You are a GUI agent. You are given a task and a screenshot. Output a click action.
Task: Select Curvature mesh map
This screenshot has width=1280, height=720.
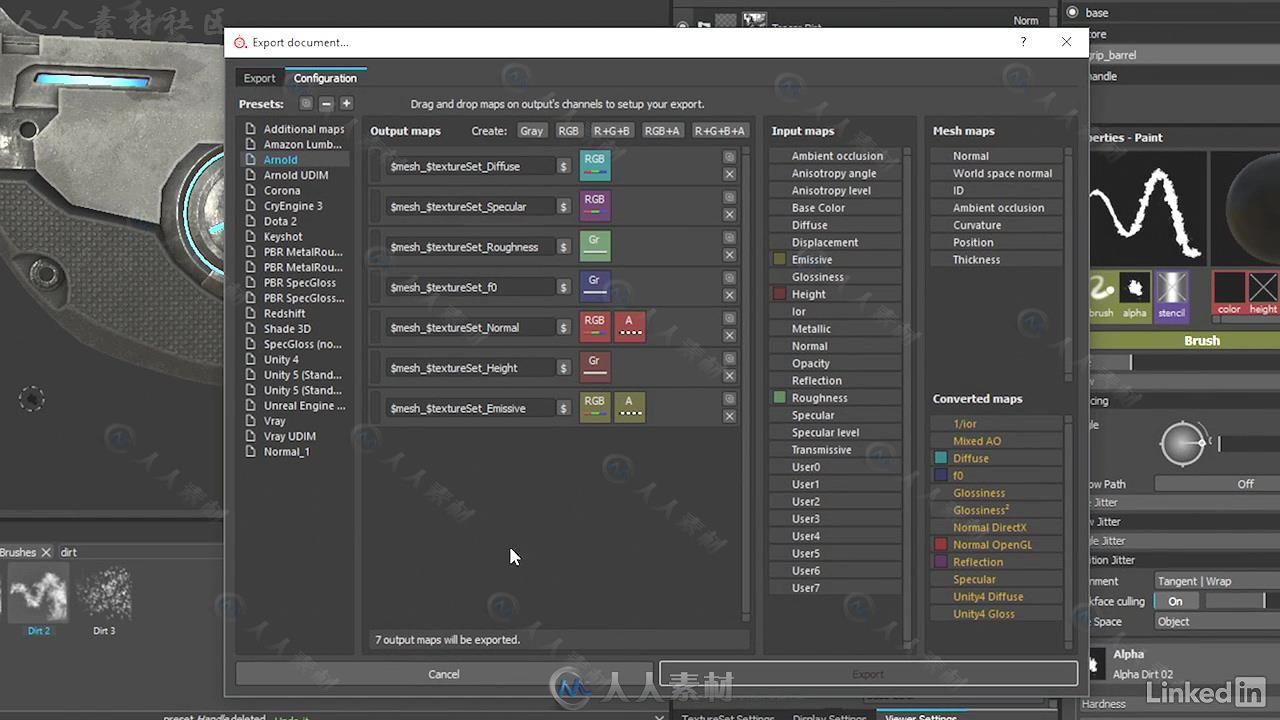(x=997, y=225)
